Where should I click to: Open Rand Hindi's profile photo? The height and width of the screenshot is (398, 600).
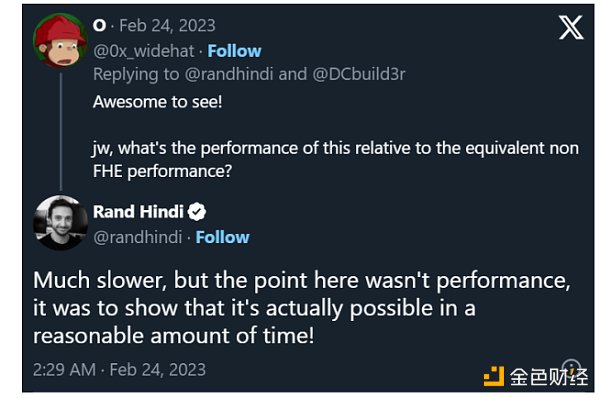pos(60,223)
